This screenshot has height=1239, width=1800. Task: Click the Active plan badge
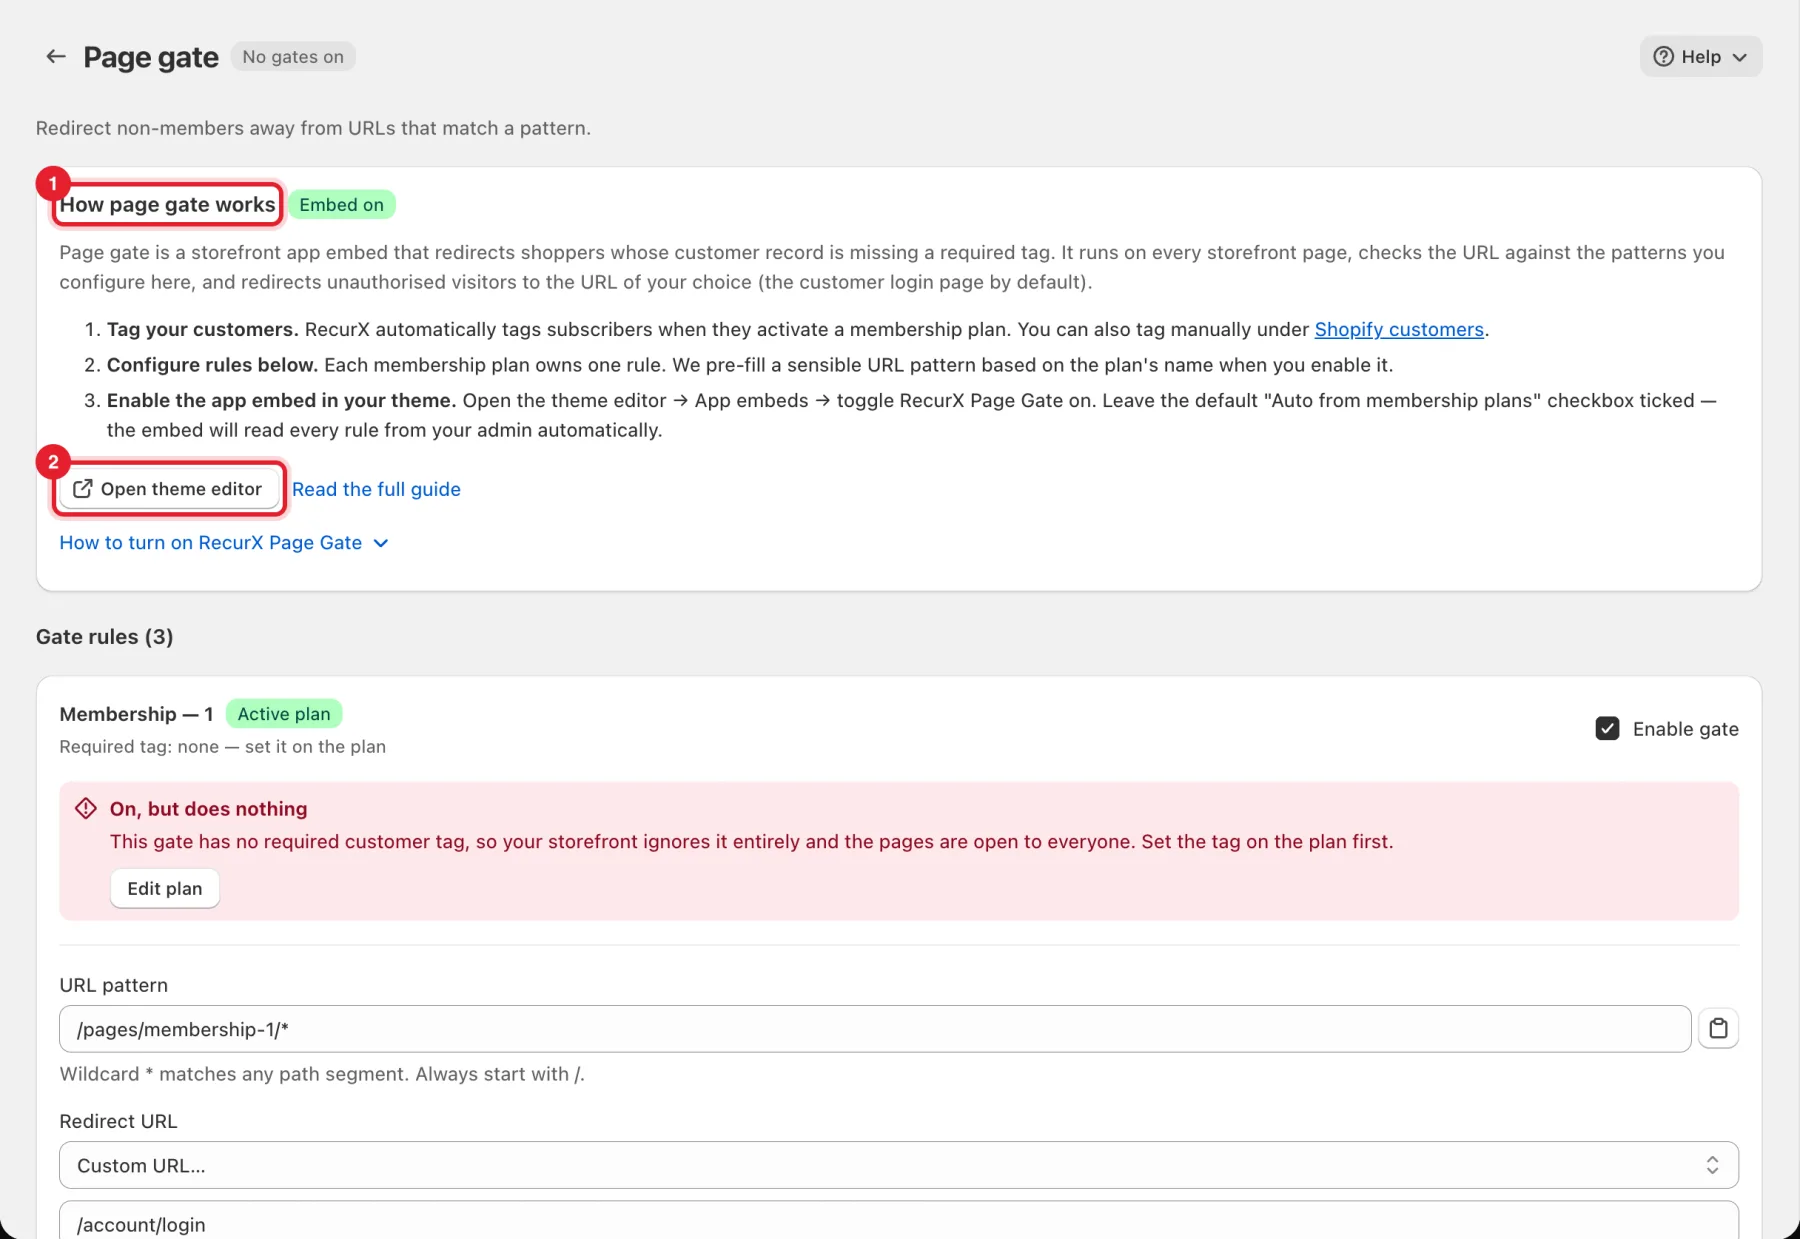tap(284, 714)
